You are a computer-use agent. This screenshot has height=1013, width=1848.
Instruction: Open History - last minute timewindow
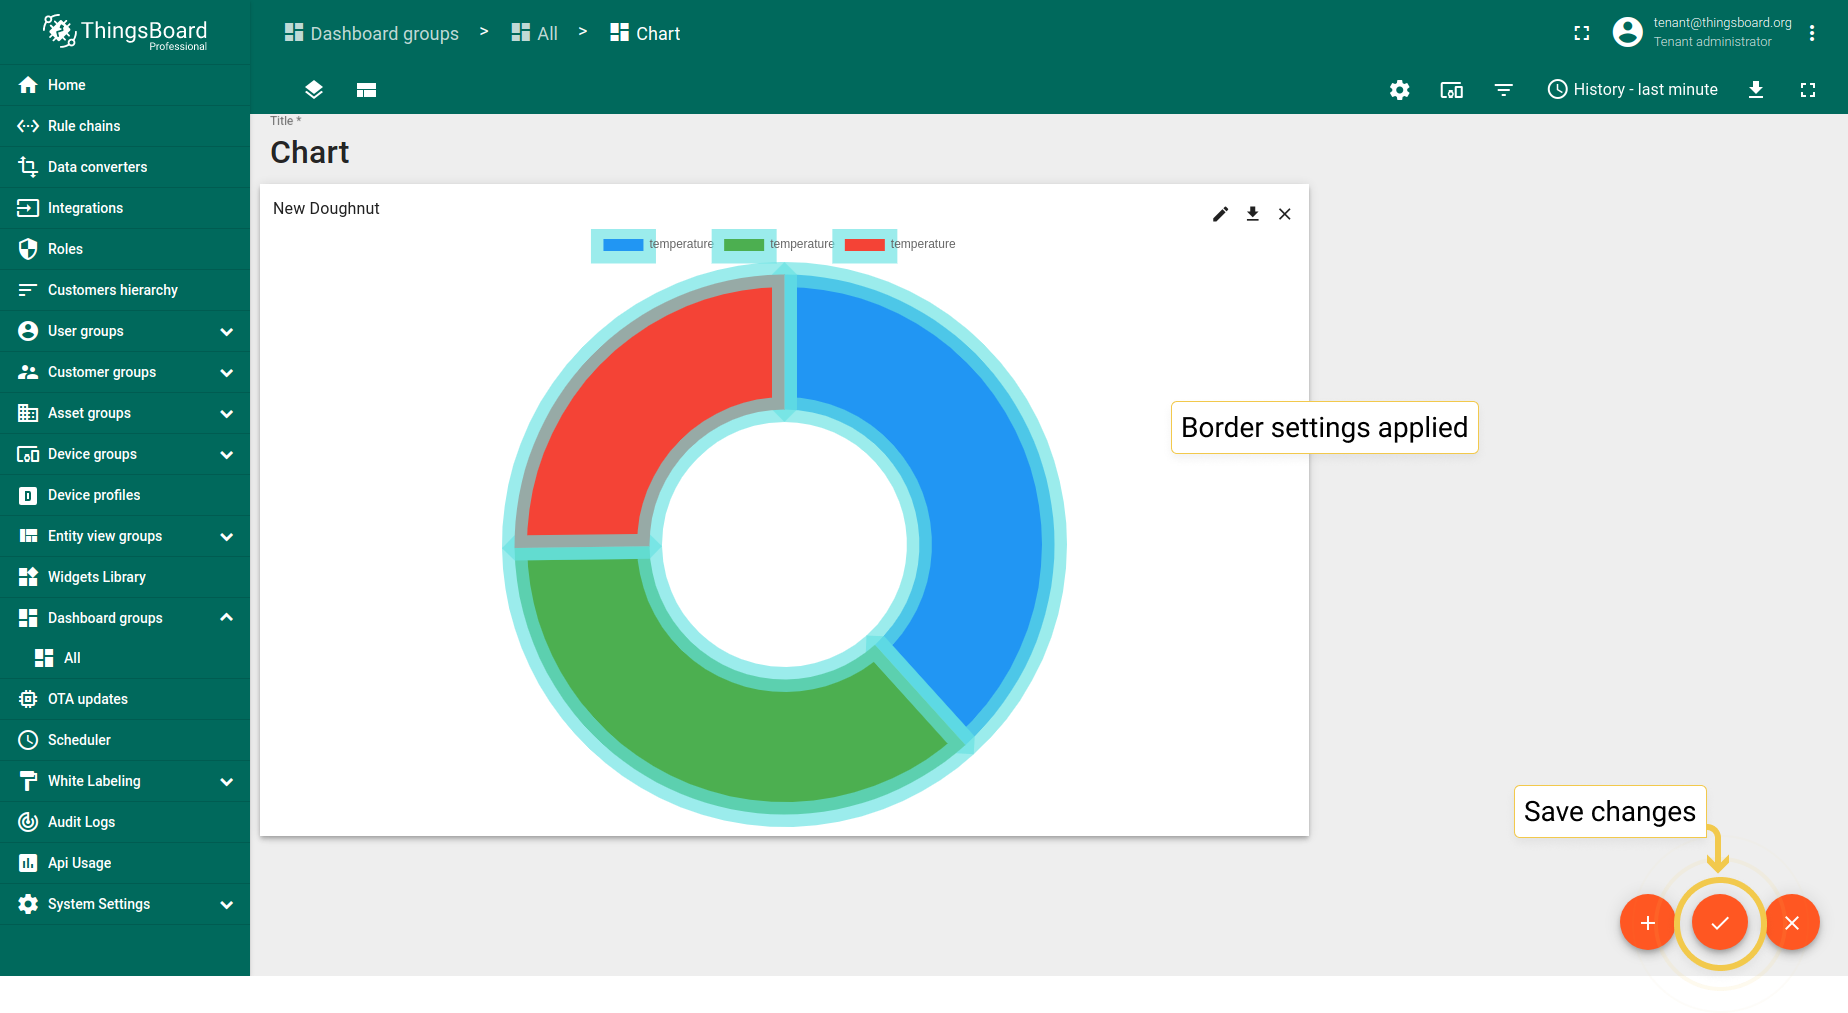coord(1633,89)
